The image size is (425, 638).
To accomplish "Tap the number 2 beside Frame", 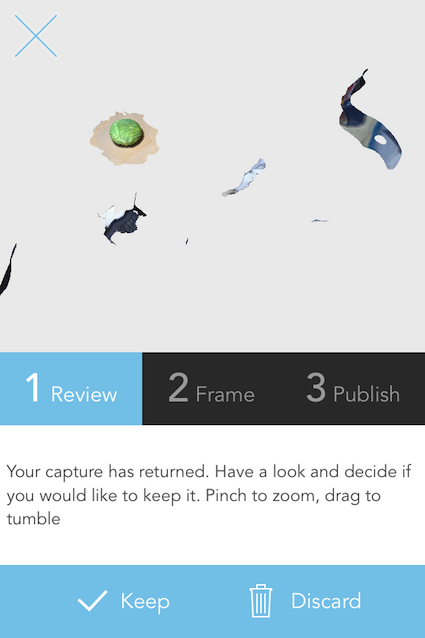I will pyautogui.click(x=179, y=388).
